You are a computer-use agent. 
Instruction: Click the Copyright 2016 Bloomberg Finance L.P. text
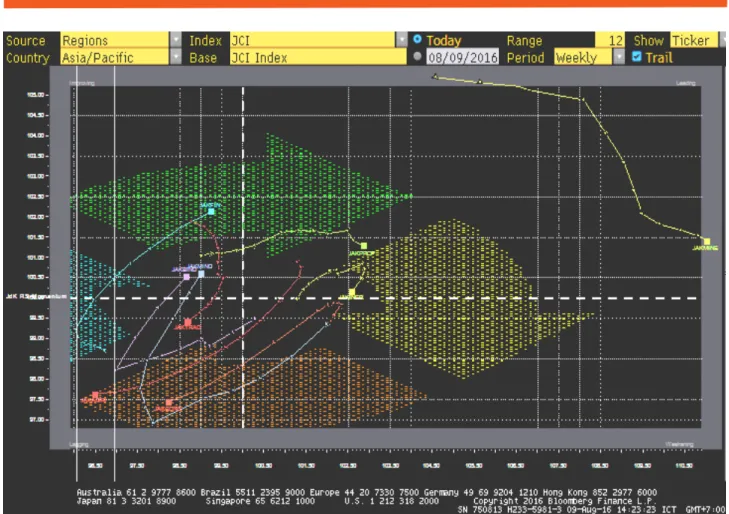coord(564,501)
